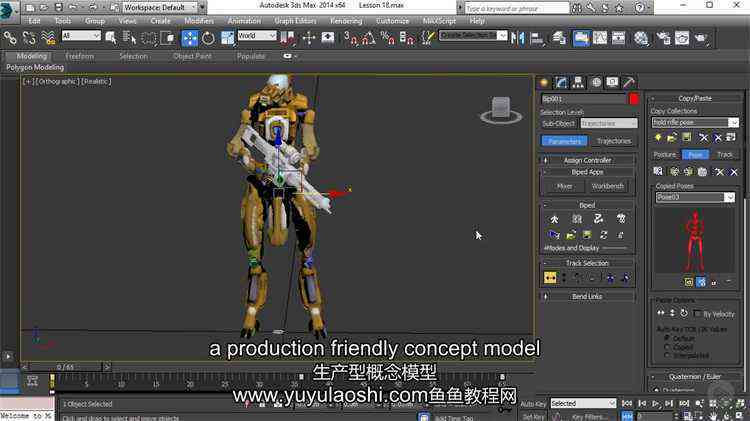The image size is (750, 421).
Task: Select the Select and Rotate tool
Action: (208, 38)
